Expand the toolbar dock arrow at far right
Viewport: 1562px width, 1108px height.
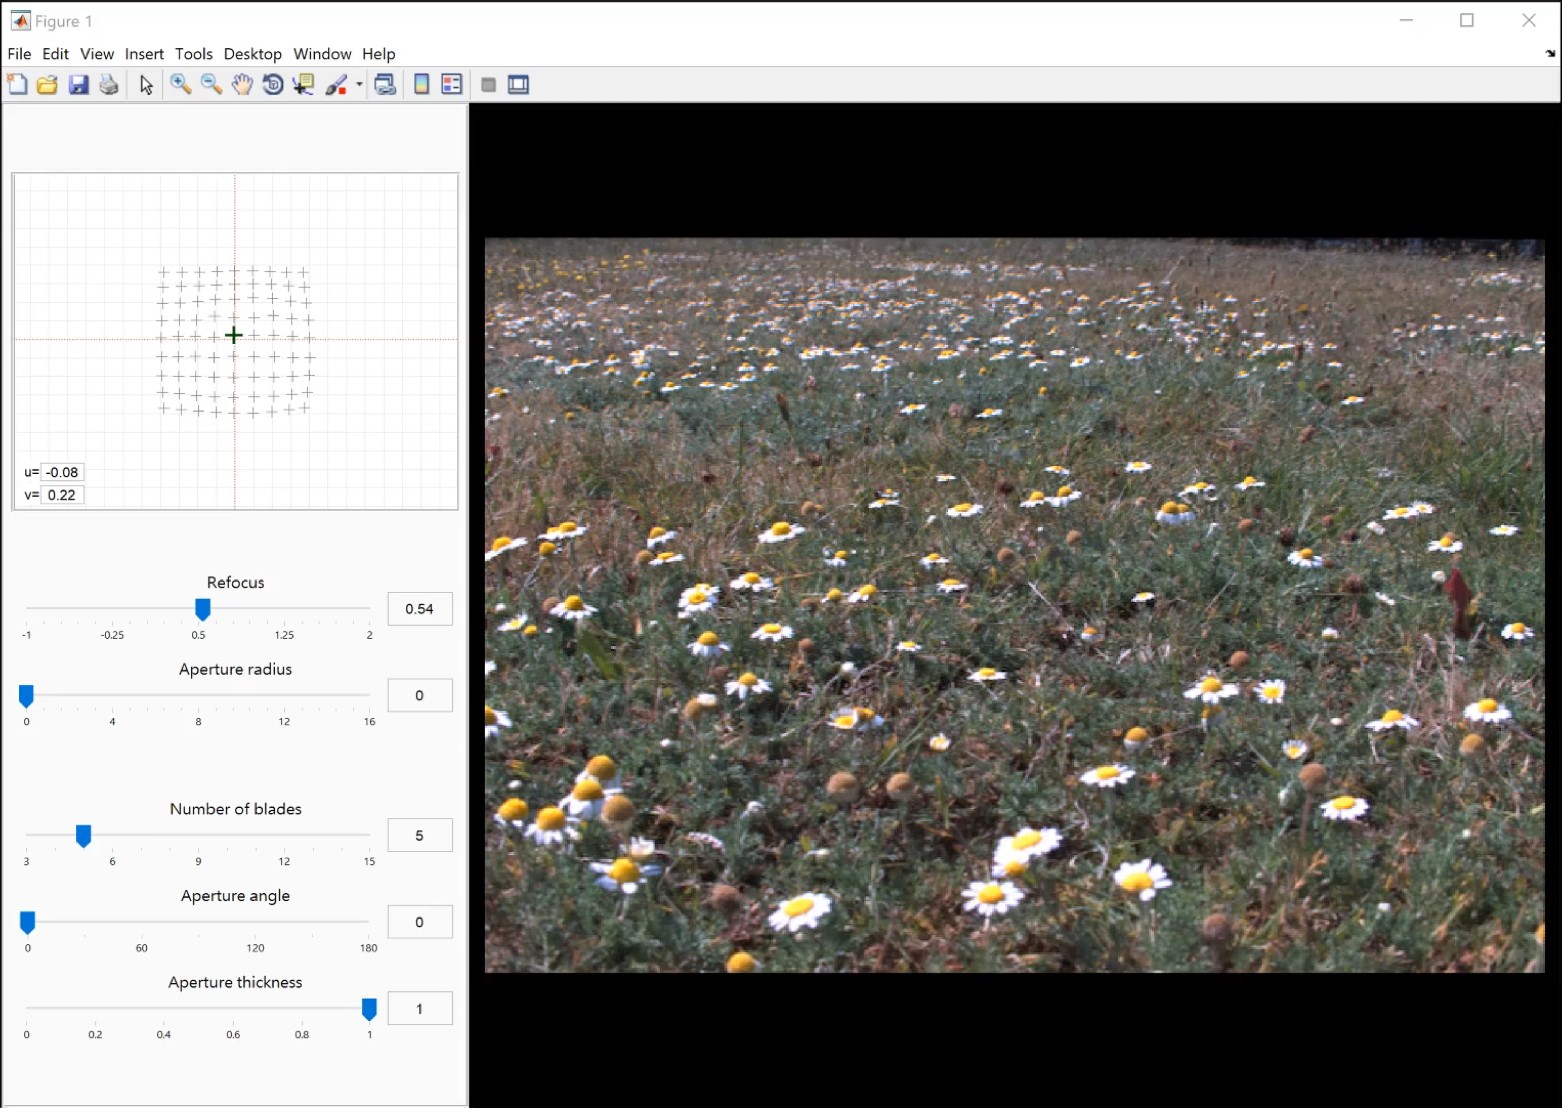pos(1550,54)
